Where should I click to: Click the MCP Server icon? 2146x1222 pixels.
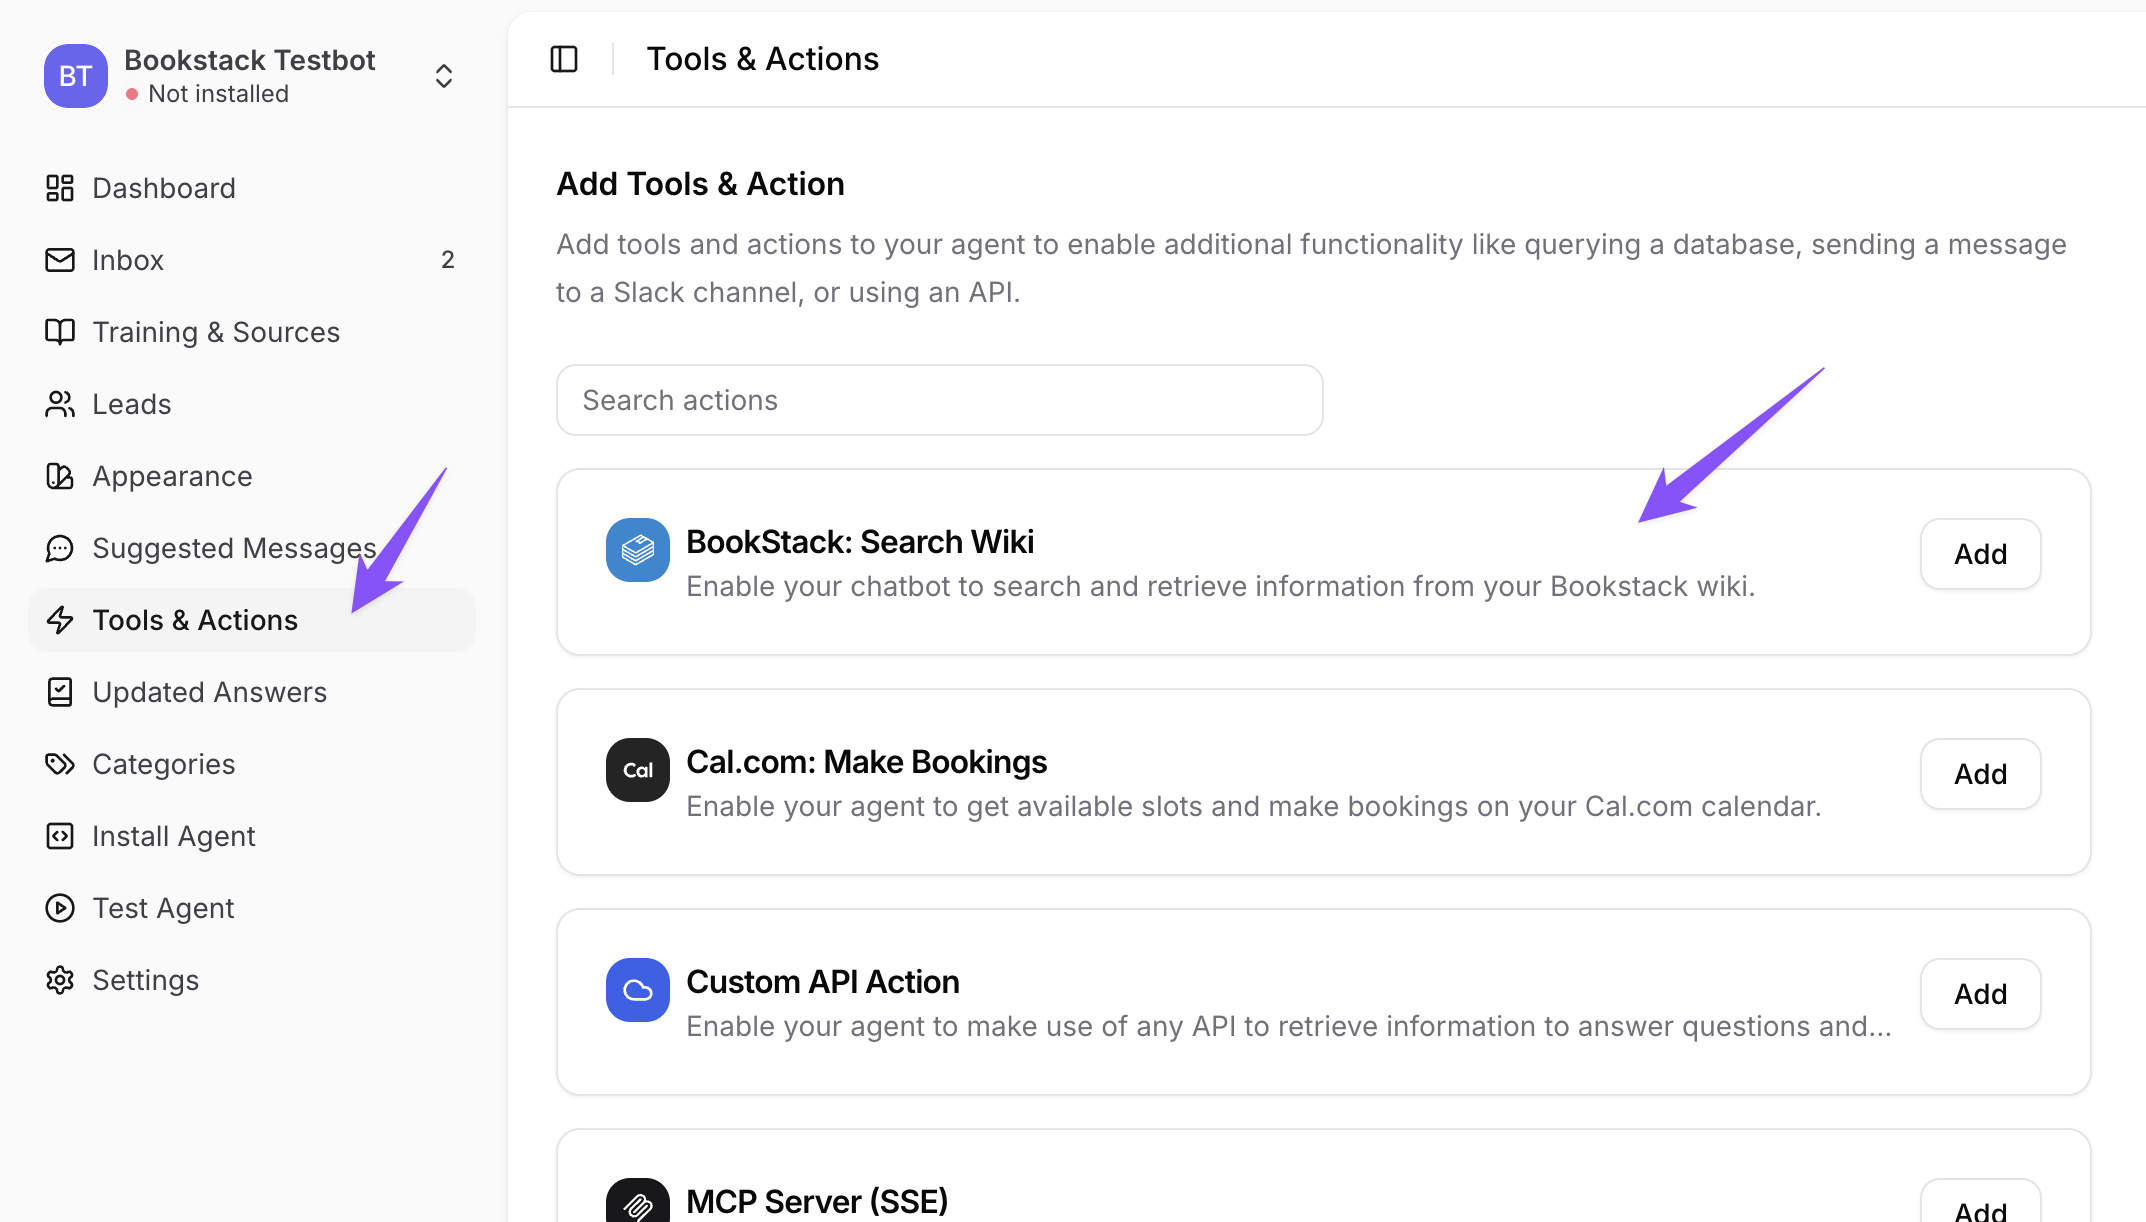637,1203
